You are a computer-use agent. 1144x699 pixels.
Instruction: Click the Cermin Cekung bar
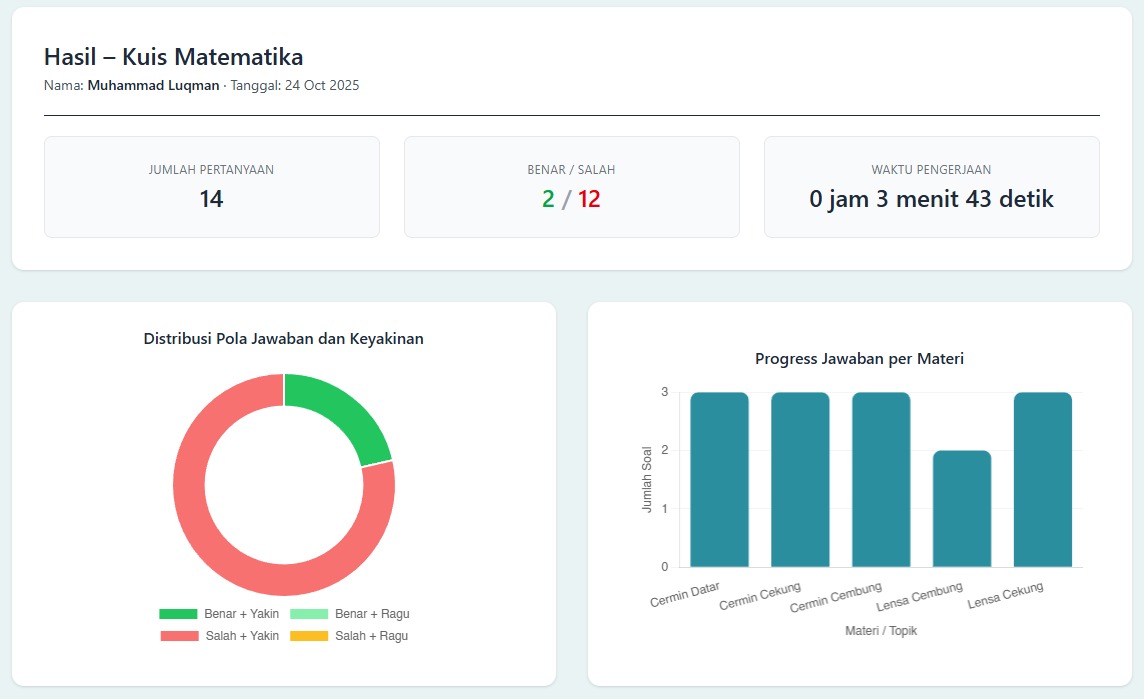[800, 480]
